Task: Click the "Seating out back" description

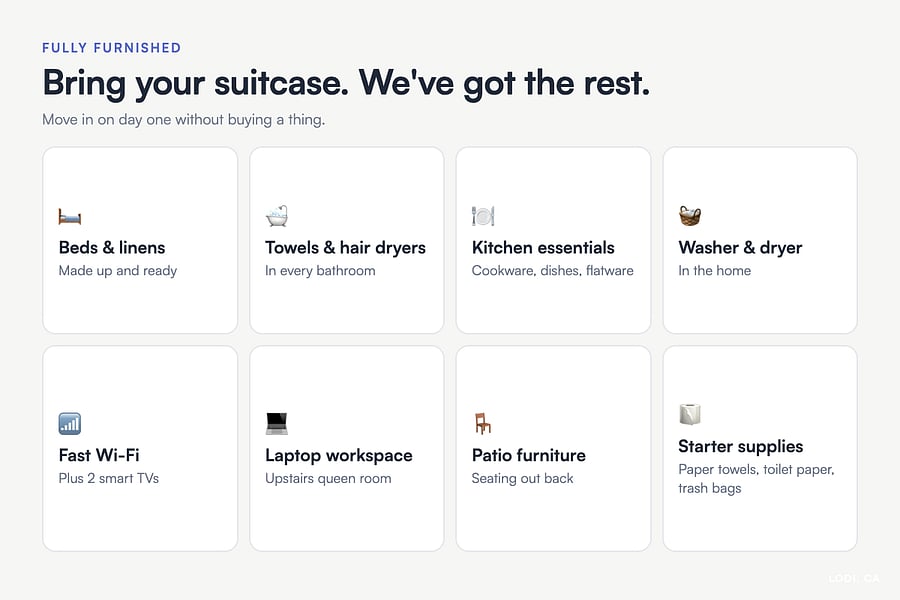Action: tap(522, 478)
